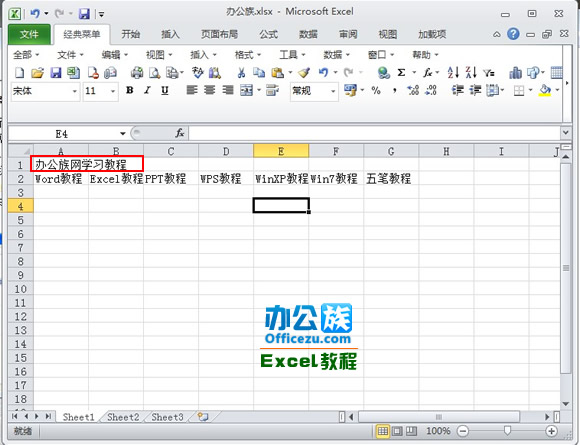580x445 pixels.
Task: Align text right in cell
Action: [x=228, y=90]
